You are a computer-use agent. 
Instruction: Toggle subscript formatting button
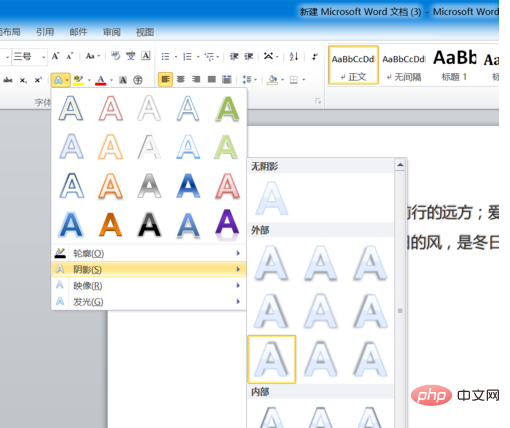23,80
